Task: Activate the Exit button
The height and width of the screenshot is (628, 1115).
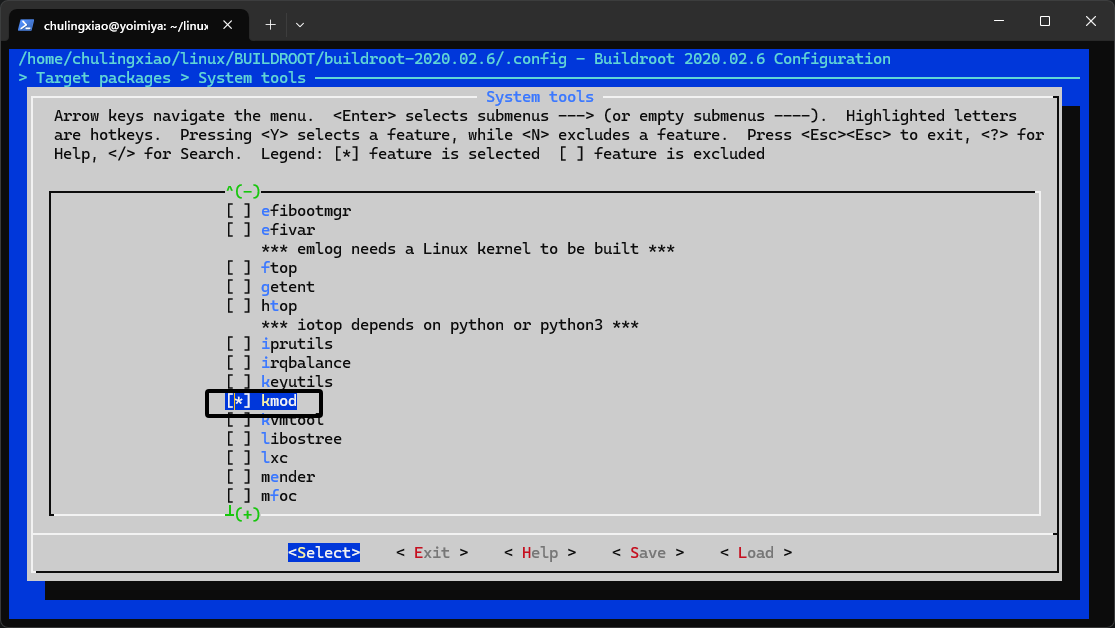Action: (432, 553)
